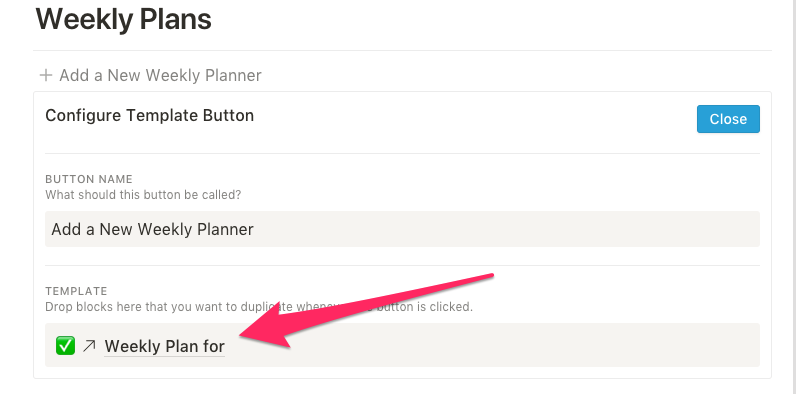
Task: Click the What should this button be called hint
Action: pos(143,194)
